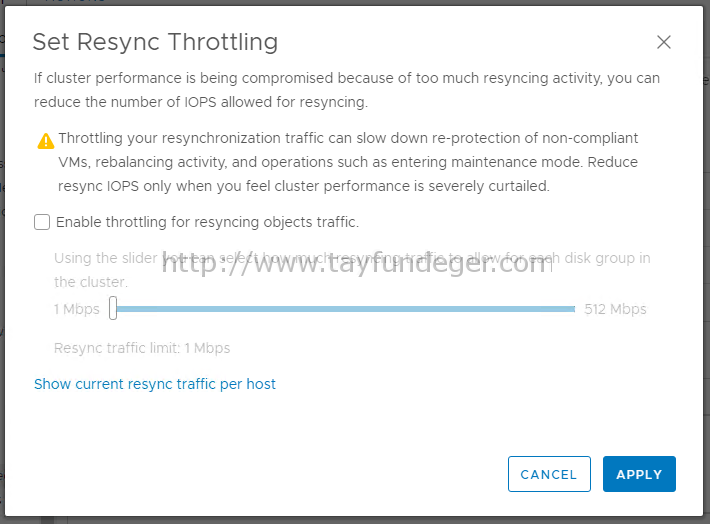This screenshot has height=524, width=710.
Task: Click the warning text about throttling resynchronization
Action: click(x=348, y=162)
